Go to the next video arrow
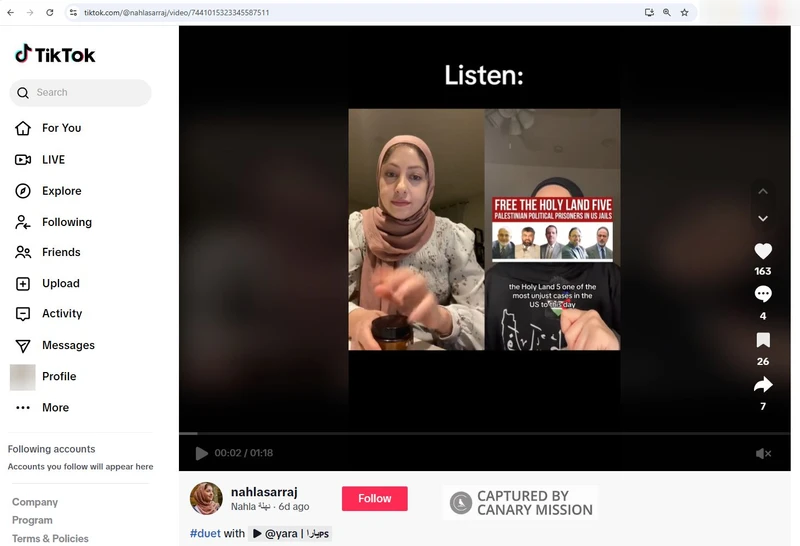 (x=763, y=218)
